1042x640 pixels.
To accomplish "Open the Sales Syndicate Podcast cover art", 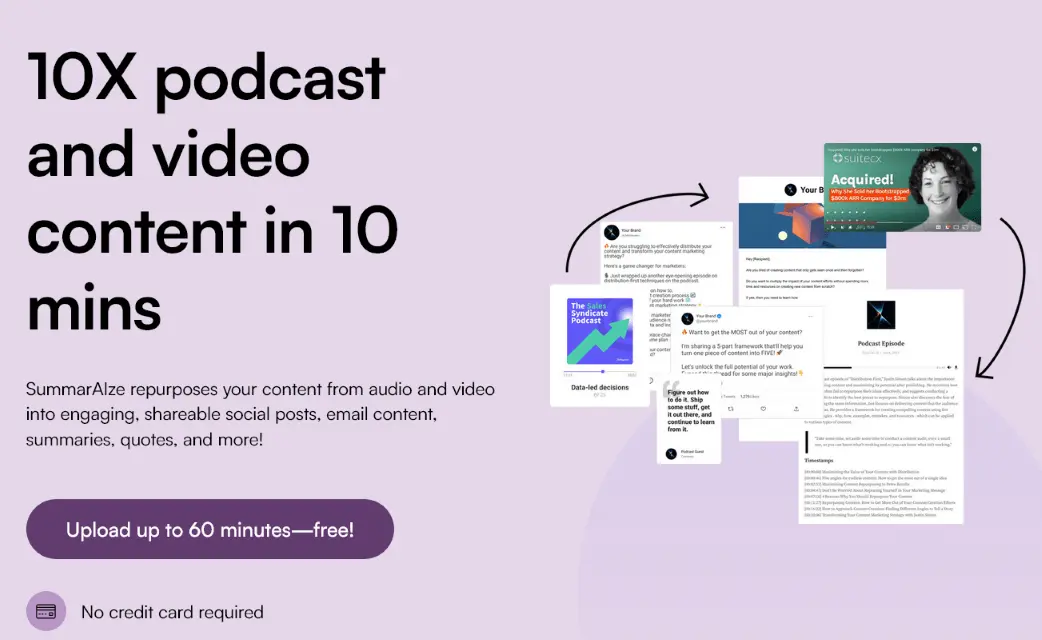I will (x=600, y=332).
